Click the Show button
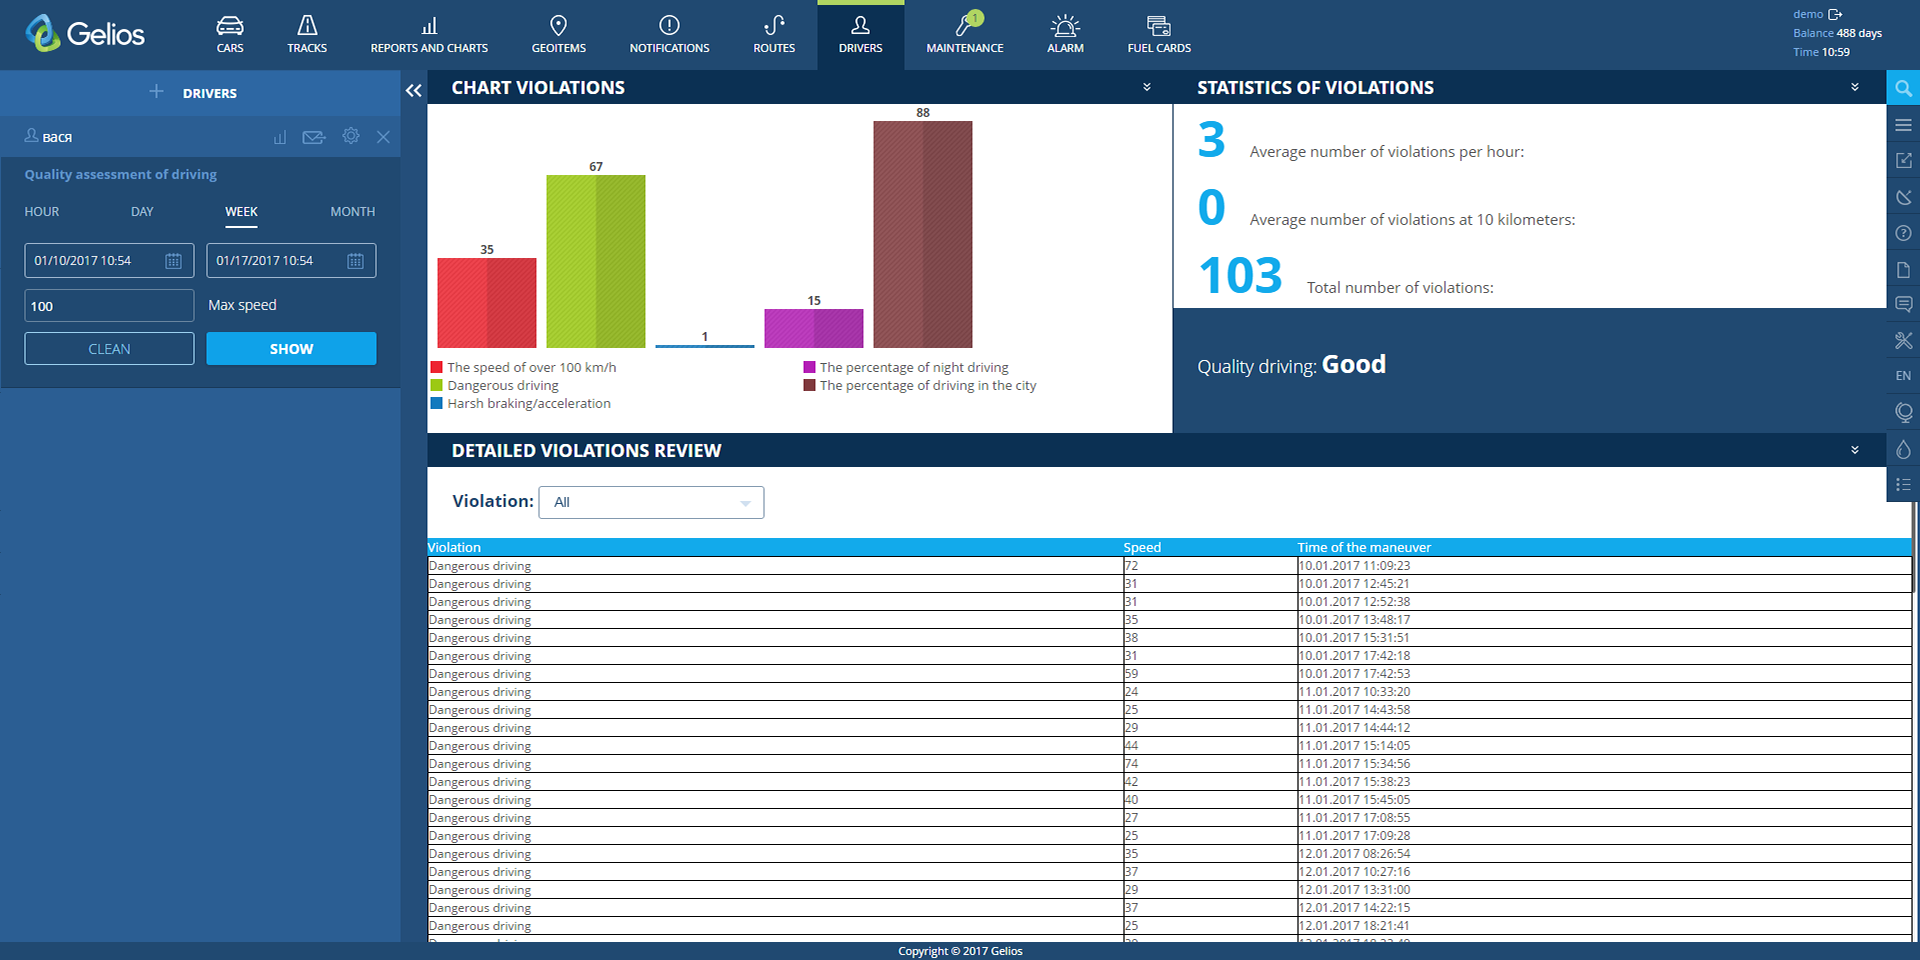1920x960 pixels. click(x=291, y=349)
